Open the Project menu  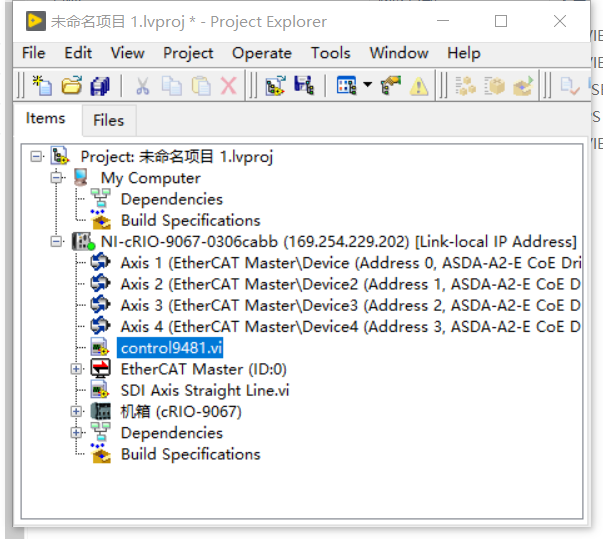[x=188, y=53]
